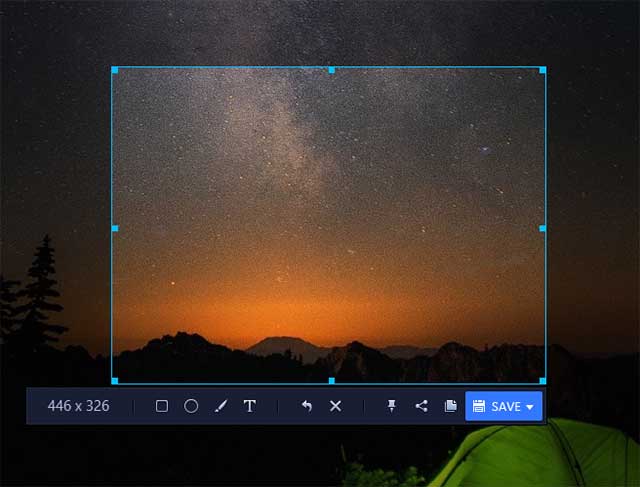Screen dimensions: 640x487
Task: Grab the left-middle selection handle
Action: (115, 228)
